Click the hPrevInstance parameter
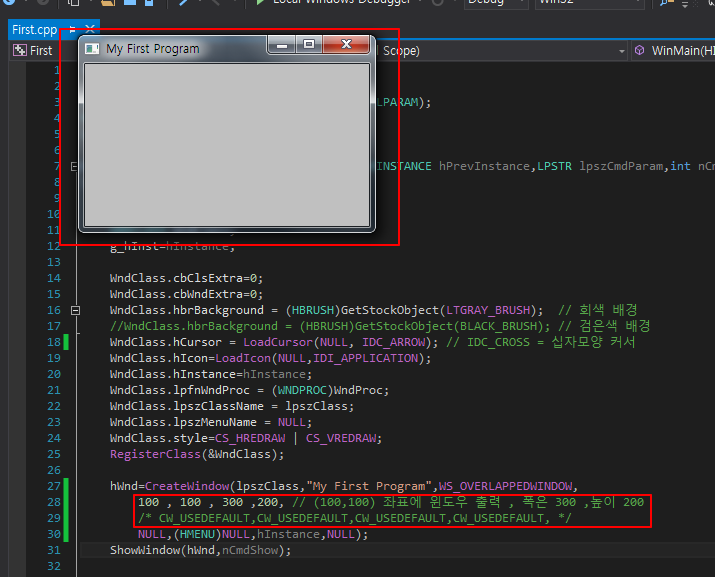This screenshot has width=715, height=577. click(x=484, y=166)
